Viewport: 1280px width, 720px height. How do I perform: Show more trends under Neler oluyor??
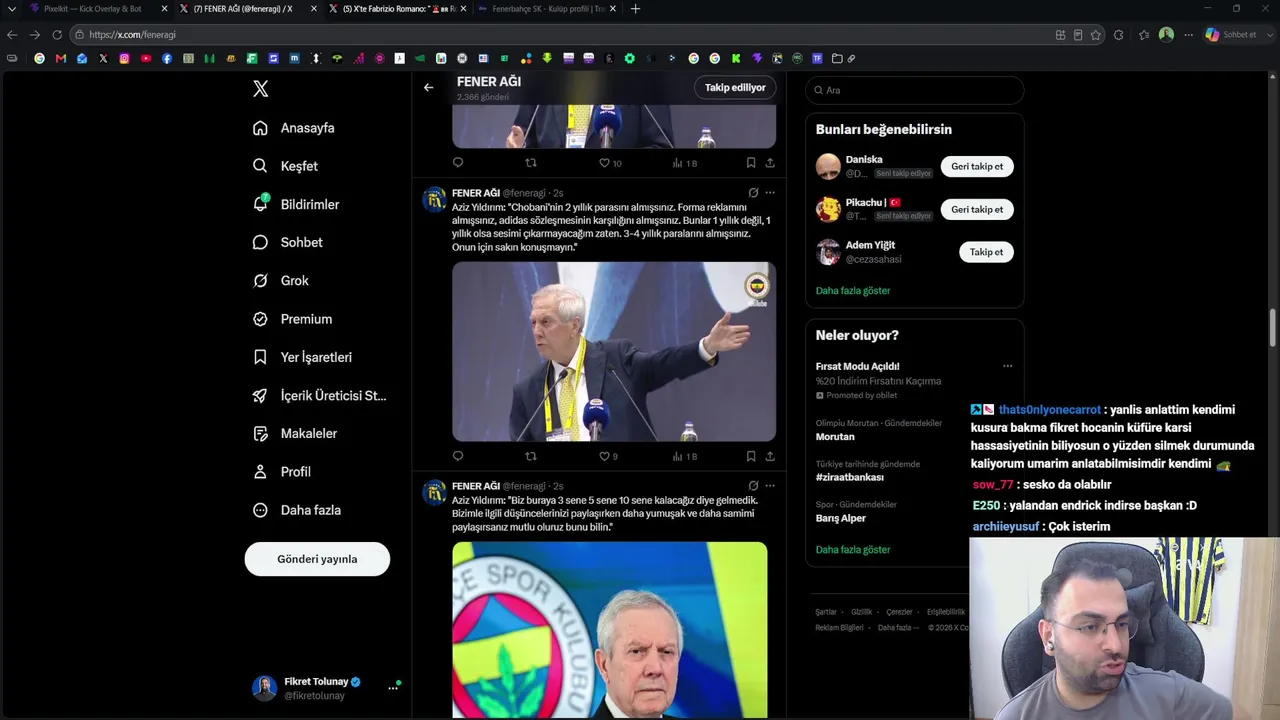[x=853, y=550]
